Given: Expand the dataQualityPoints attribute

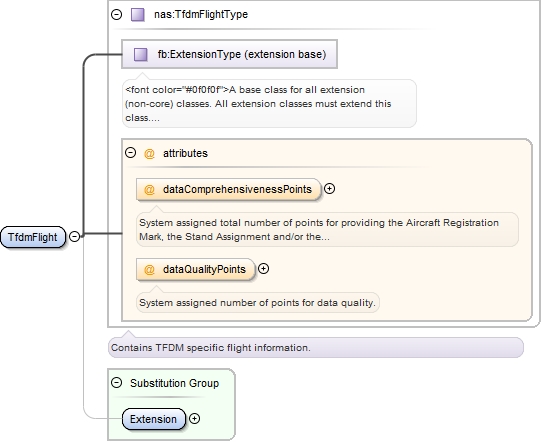Looking at the screenshot, I should [263, 269].
